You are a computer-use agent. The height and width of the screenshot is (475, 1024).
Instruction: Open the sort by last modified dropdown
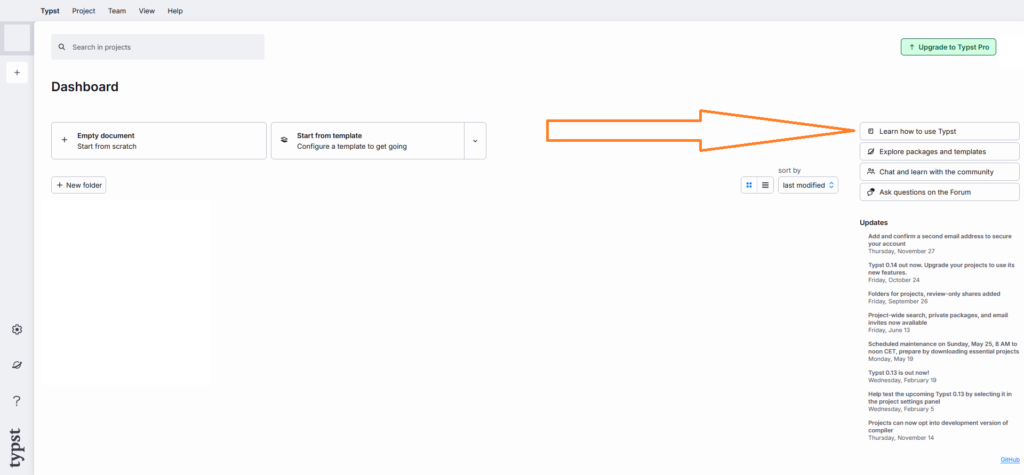pos(808,185)
